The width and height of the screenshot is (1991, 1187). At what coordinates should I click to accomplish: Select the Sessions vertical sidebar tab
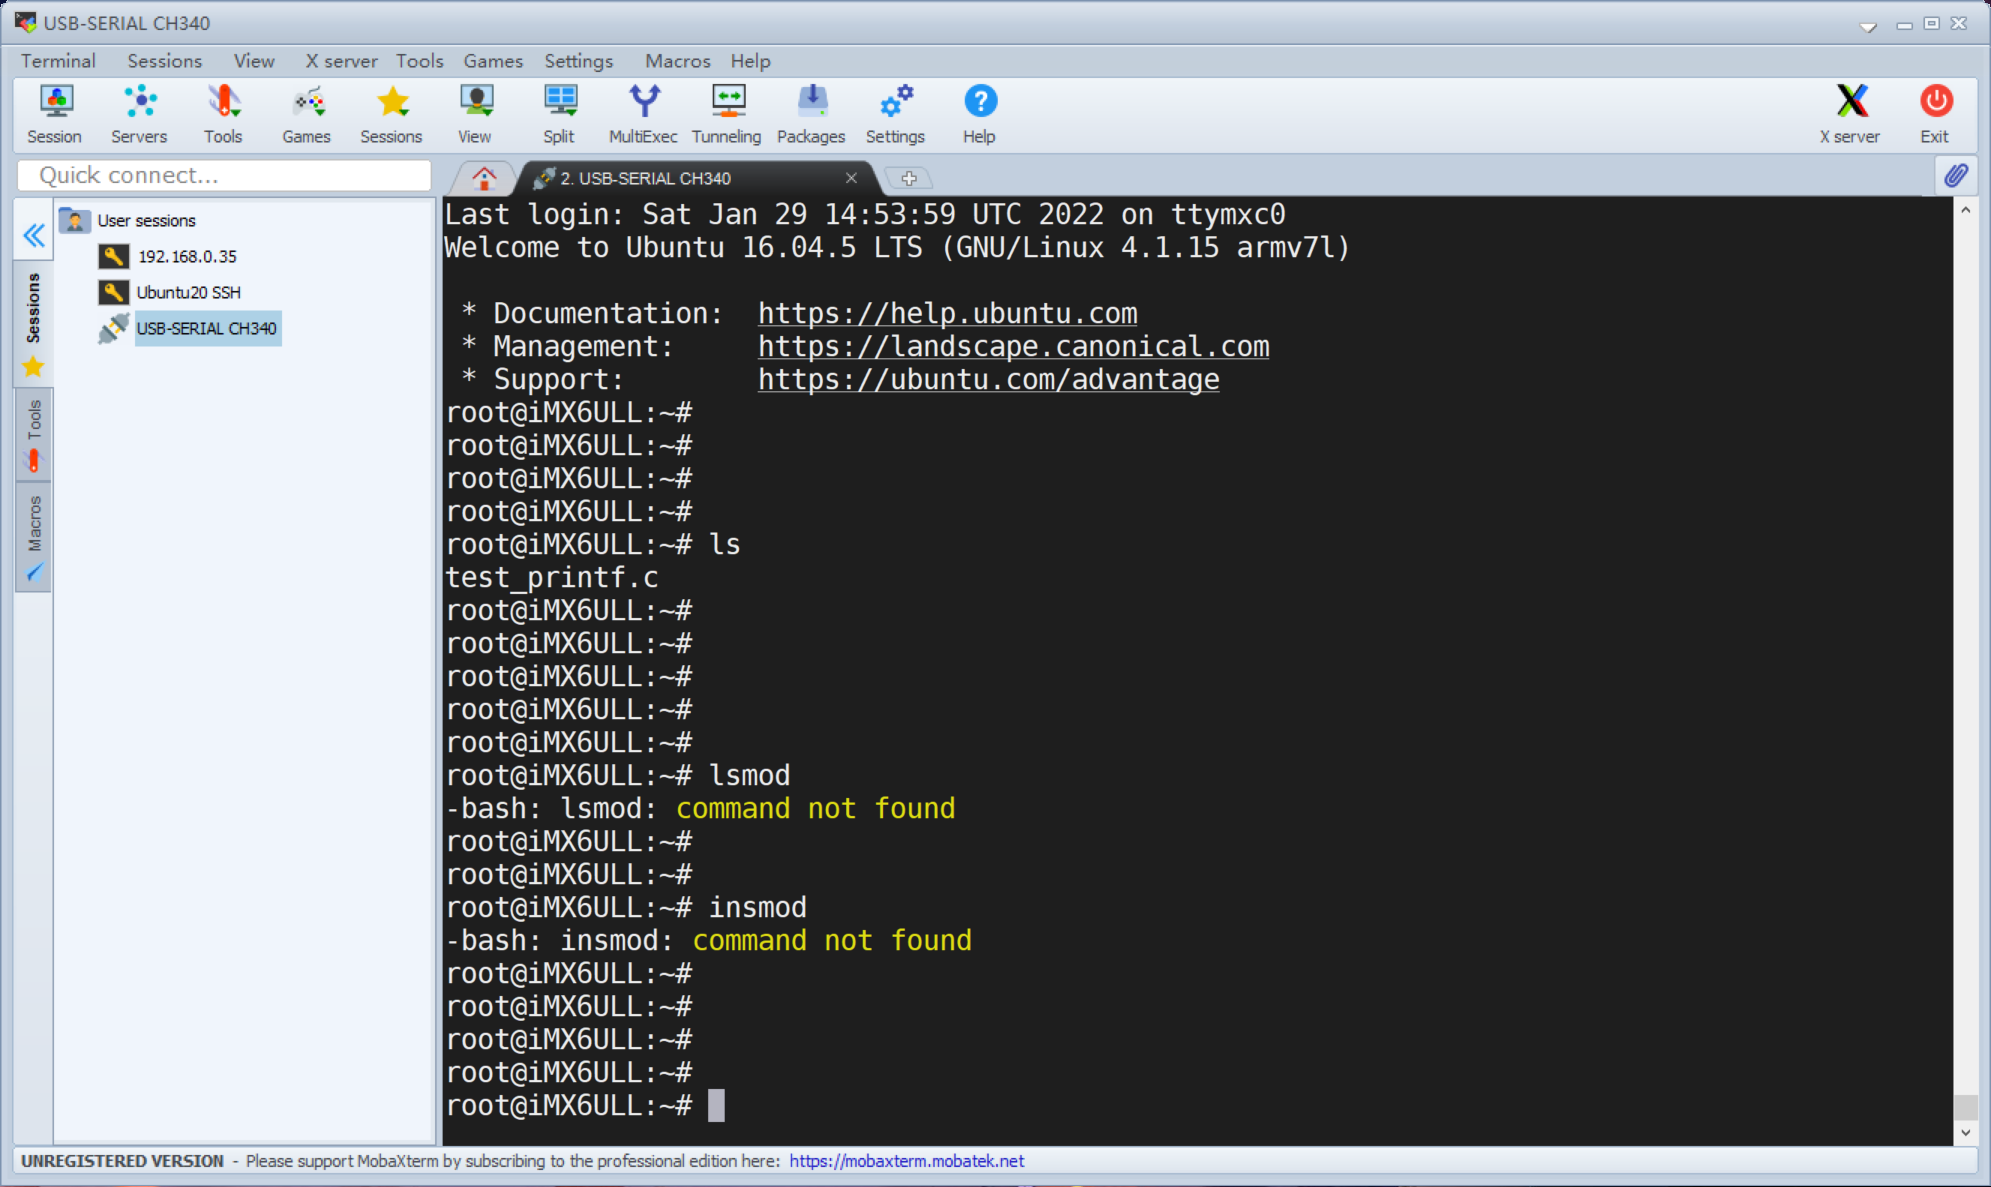click(x=34, y=323)
